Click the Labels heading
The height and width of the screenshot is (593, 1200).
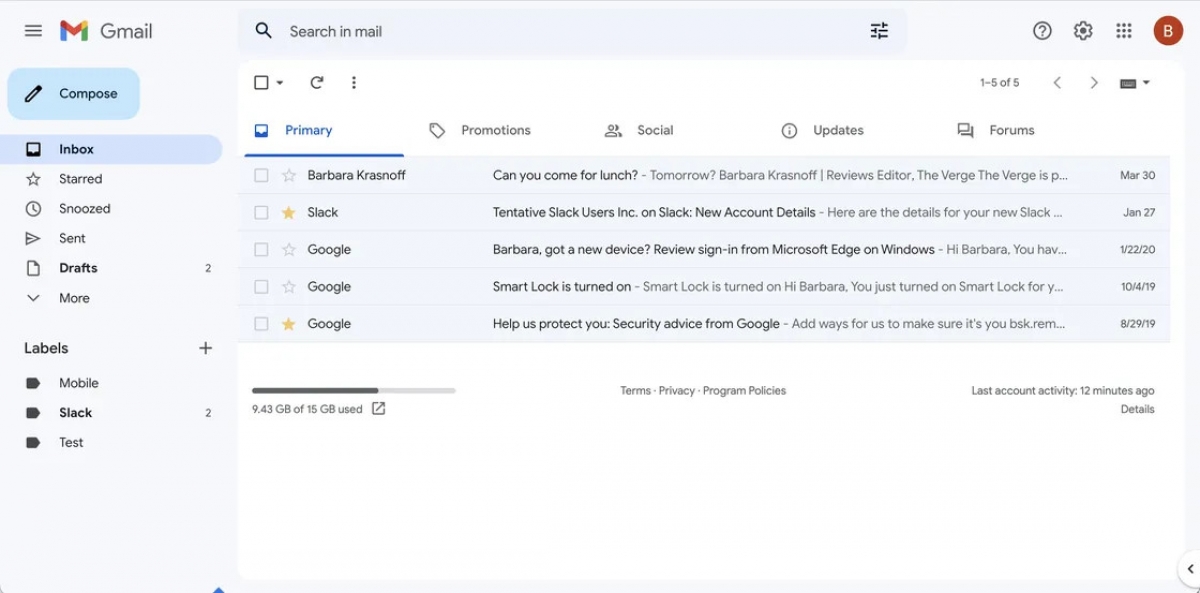pos(46,348)
